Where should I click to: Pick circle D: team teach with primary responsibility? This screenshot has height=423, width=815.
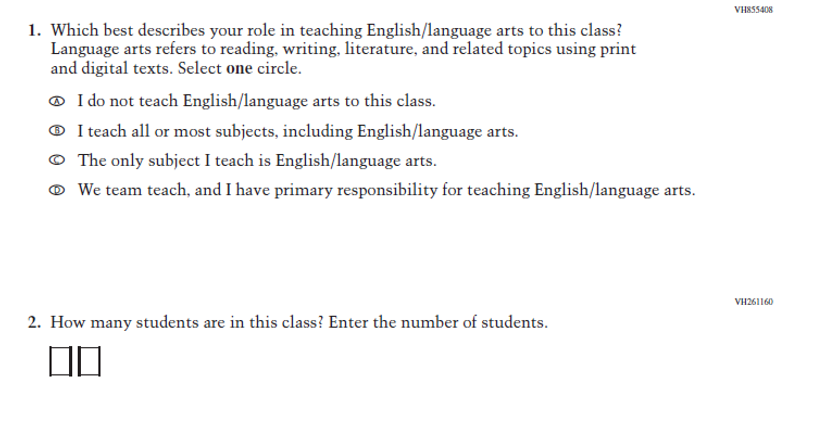62,190
